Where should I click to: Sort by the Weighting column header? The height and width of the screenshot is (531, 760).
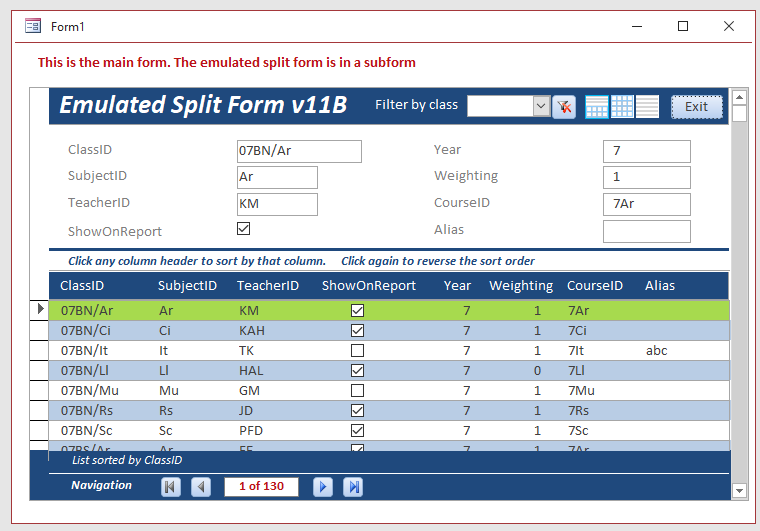point(520,286)
